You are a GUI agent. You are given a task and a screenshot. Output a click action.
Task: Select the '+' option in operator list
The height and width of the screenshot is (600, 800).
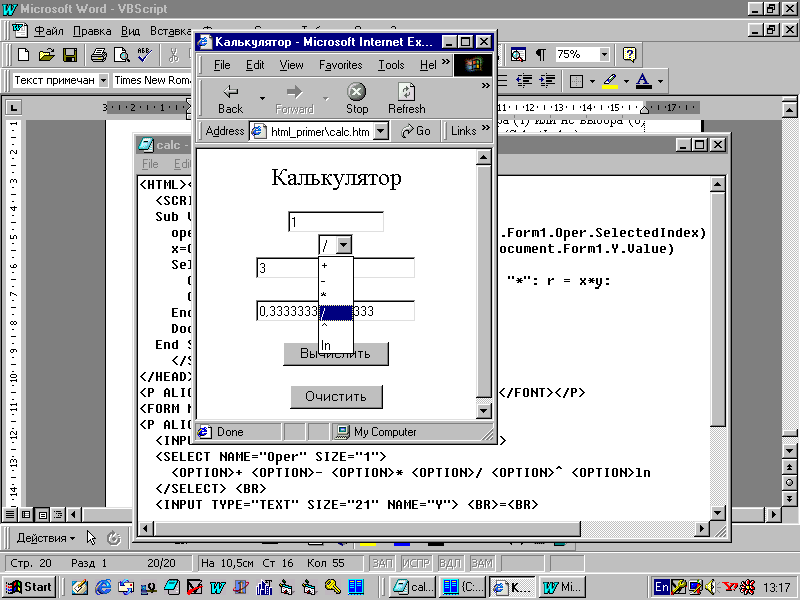pyautogui.click(x=336, y=265)
